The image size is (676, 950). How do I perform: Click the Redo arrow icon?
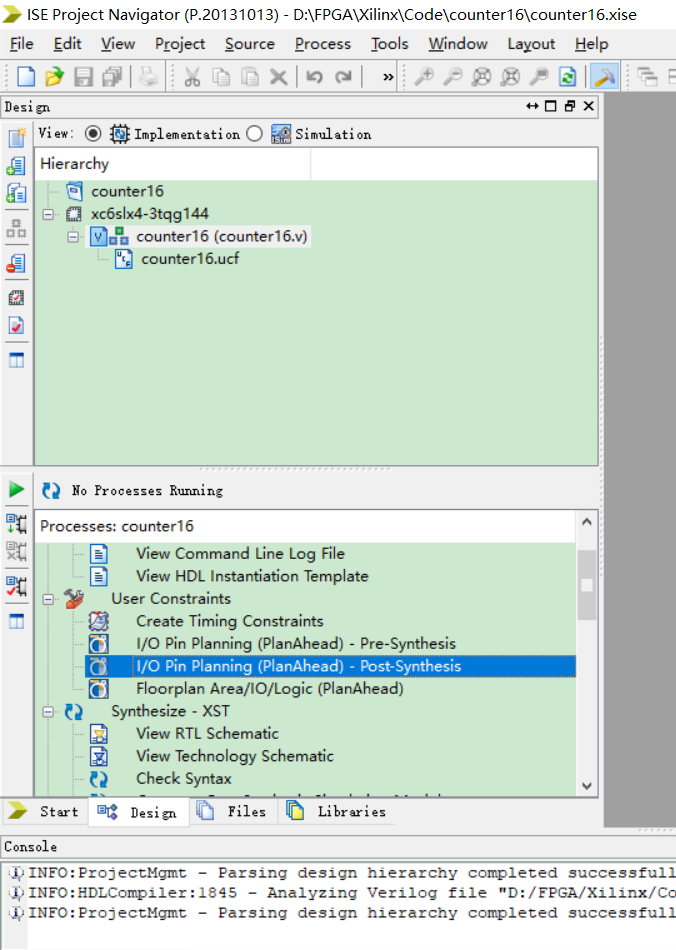click(x=343, y=77)
